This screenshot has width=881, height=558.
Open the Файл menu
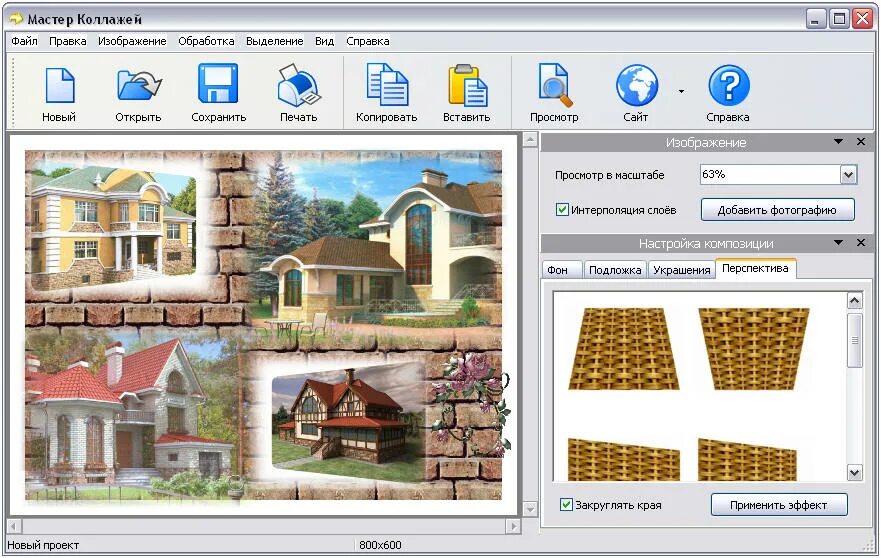click(25, 41)
